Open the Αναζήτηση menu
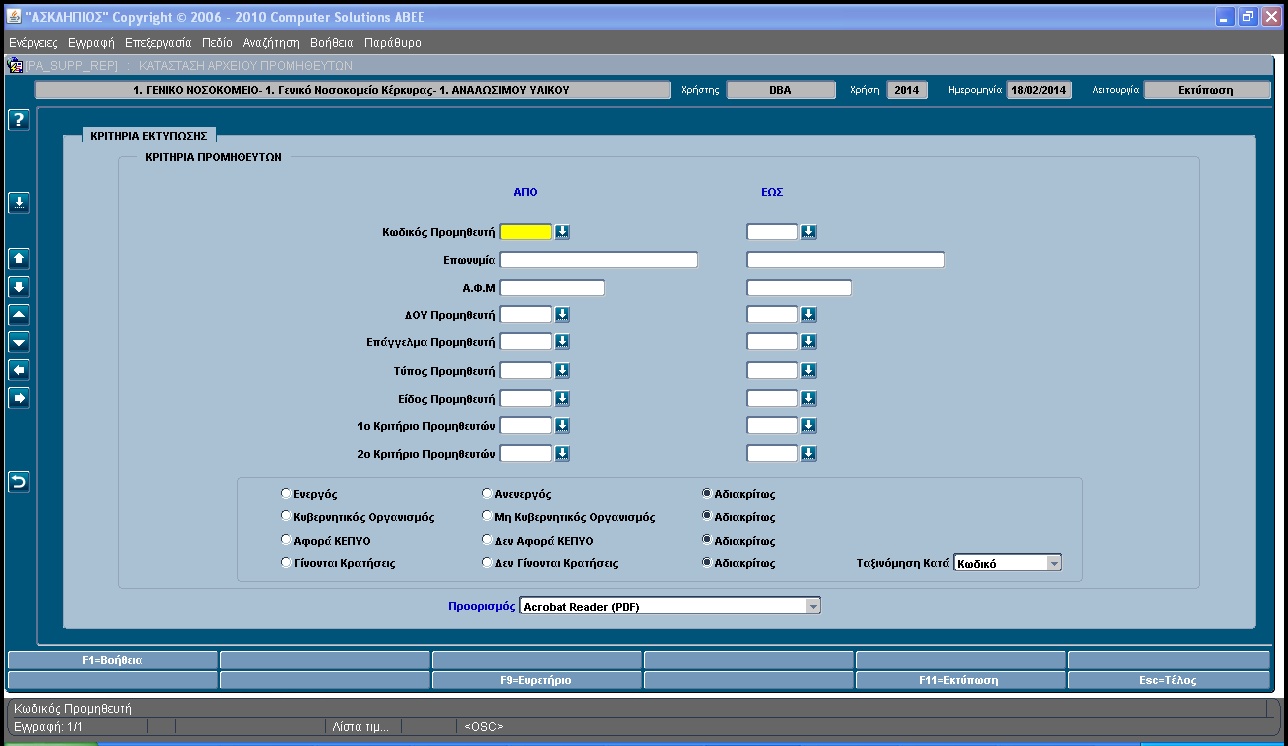The height and width of the screenshot is (746, 1288). [x=271, y=43]
